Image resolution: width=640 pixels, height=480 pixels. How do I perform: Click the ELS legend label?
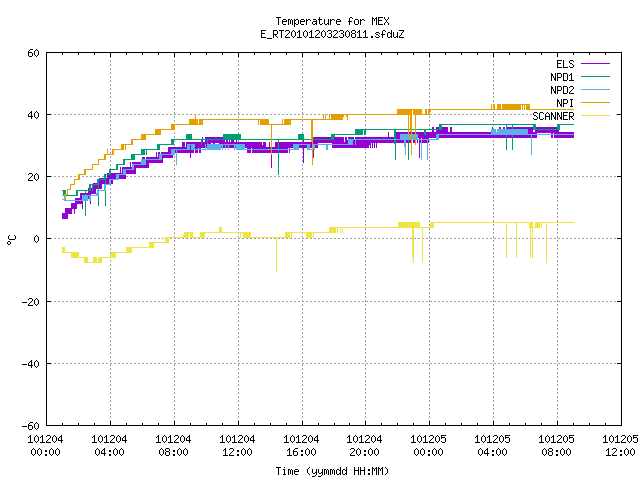(565, 64)
